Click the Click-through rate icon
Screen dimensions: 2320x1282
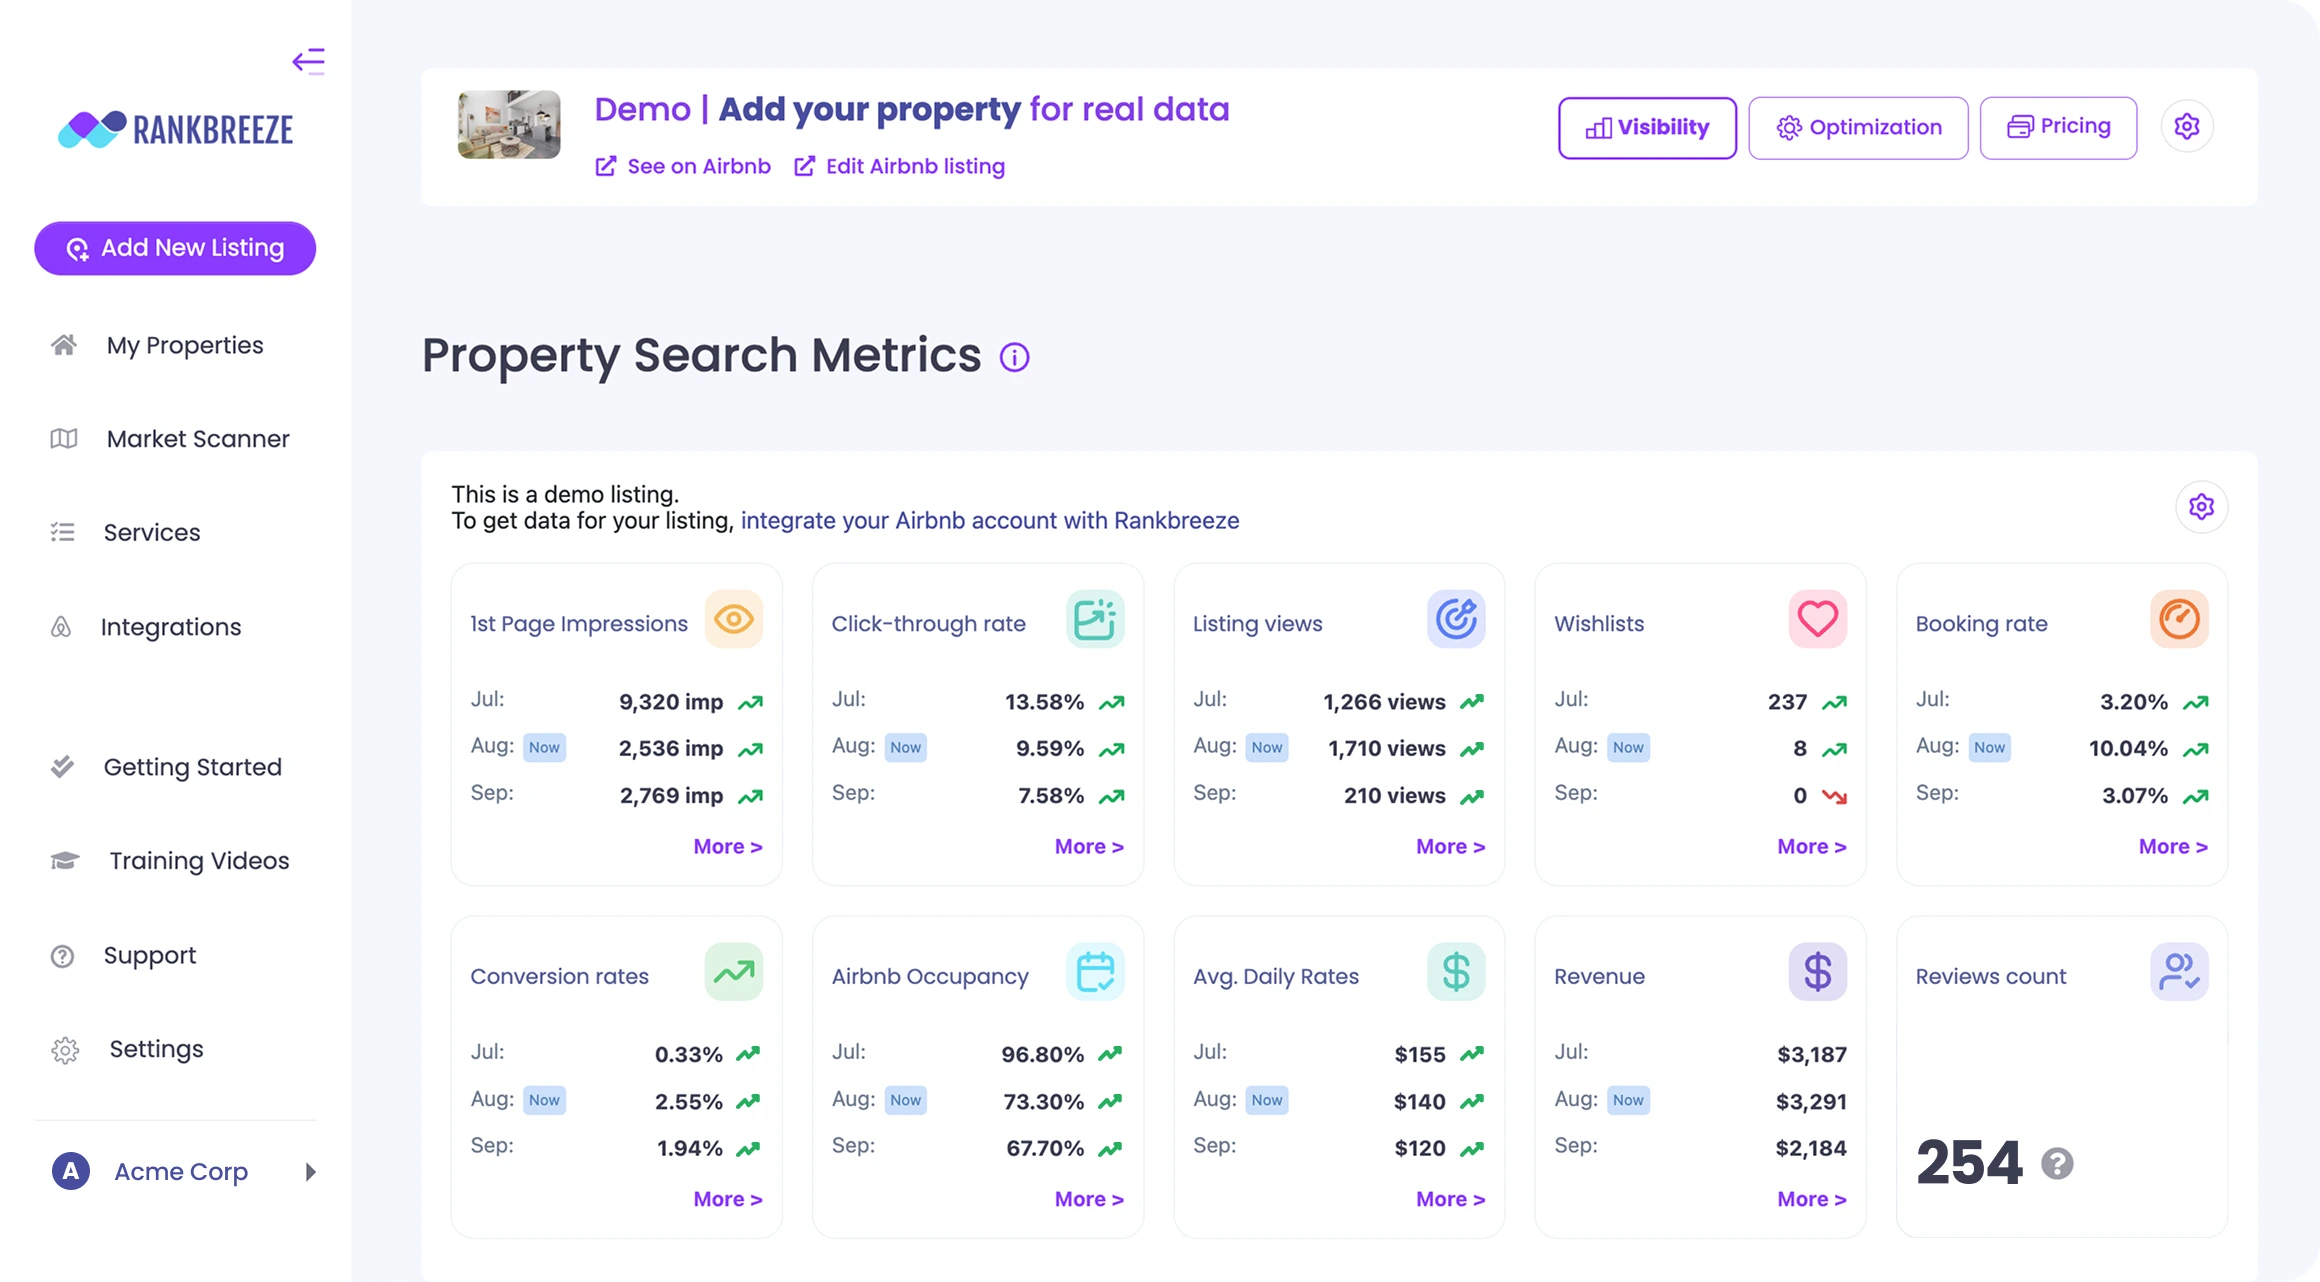(1095, 619)
